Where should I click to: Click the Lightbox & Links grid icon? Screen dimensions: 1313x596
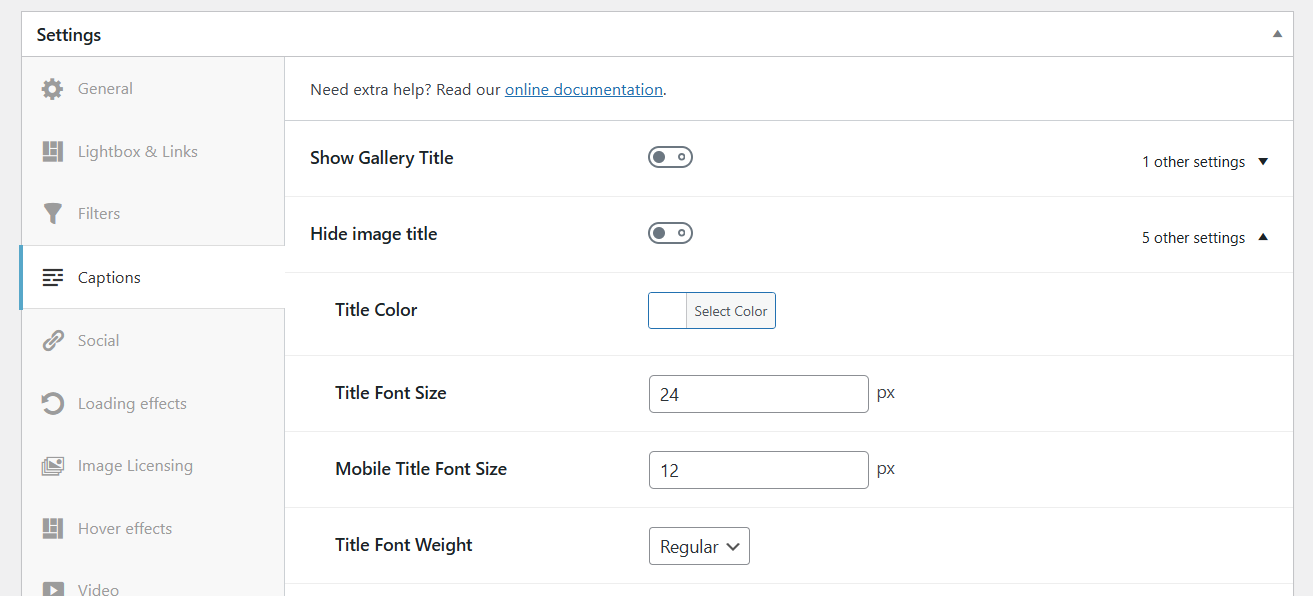click(52, 152)
